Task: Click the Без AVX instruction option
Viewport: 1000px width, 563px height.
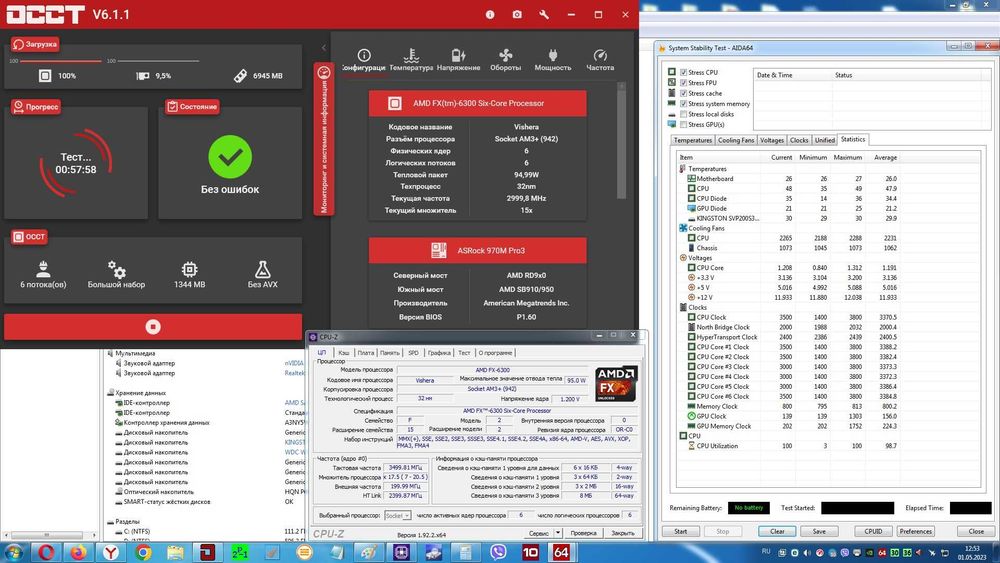Action: [262, 275]
